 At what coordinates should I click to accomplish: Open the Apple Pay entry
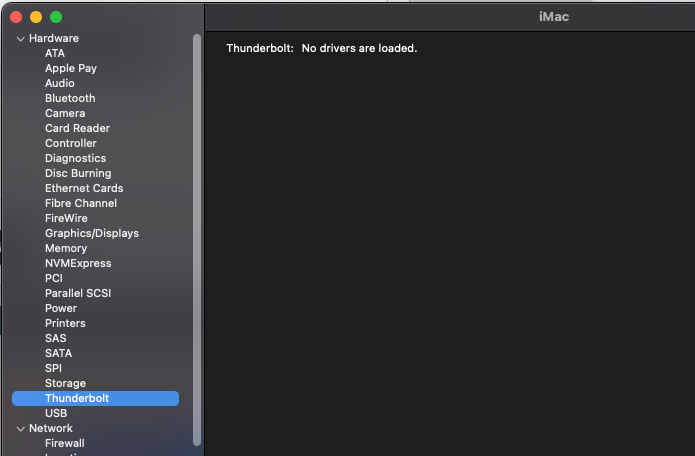pos(71,68)
